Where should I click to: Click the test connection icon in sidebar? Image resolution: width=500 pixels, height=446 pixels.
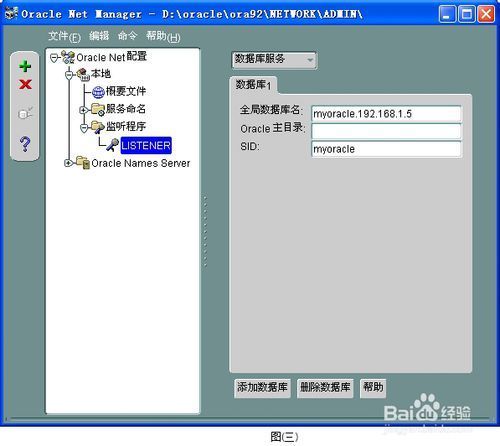click(x=25, y=113)
